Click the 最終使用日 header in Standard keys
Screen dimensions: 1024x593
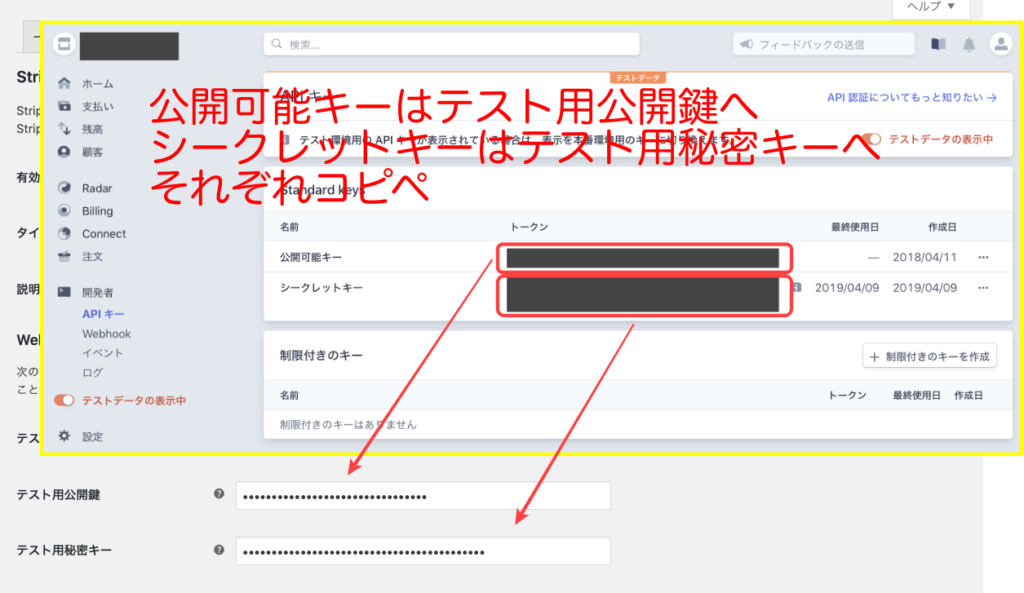pos(855,227)
